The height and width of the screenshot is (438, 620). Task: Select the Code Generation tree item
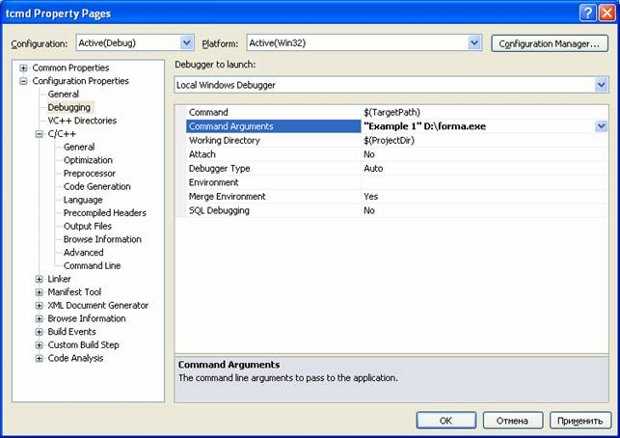pos(97,186)
